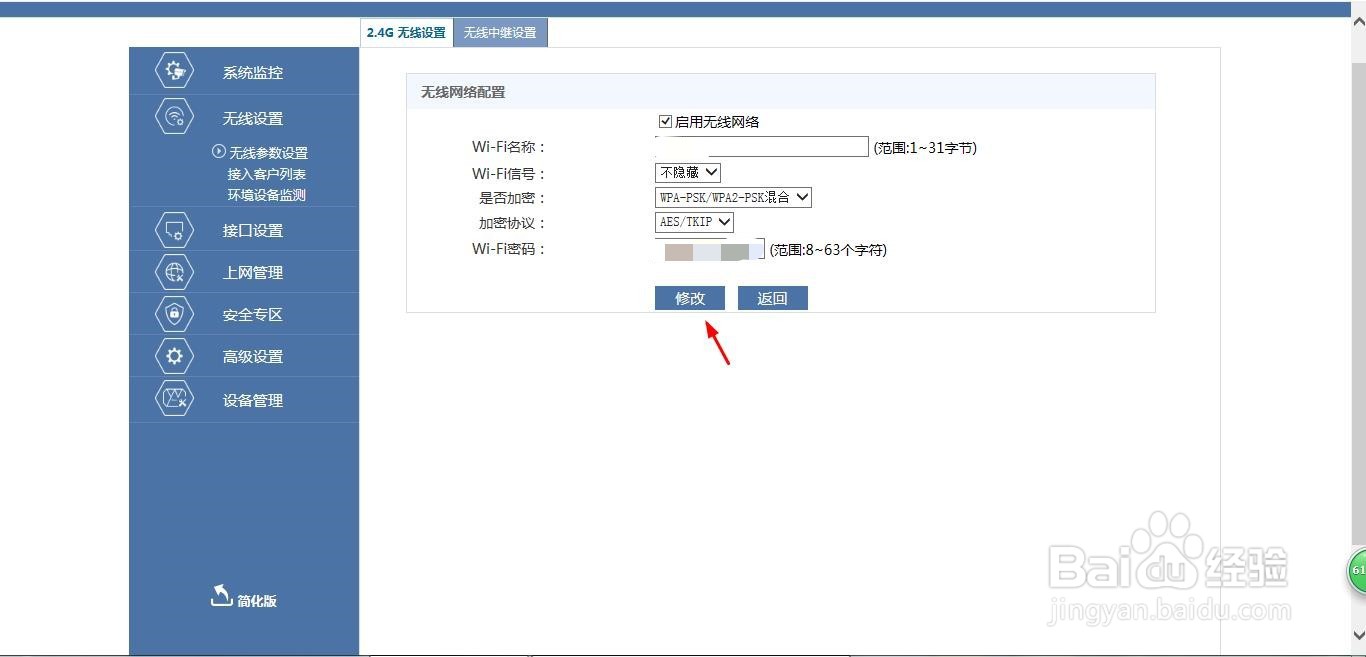1366x657 pixels.
Task: Select the 2.4G 无线设置 tab
Action: [406, 31]
